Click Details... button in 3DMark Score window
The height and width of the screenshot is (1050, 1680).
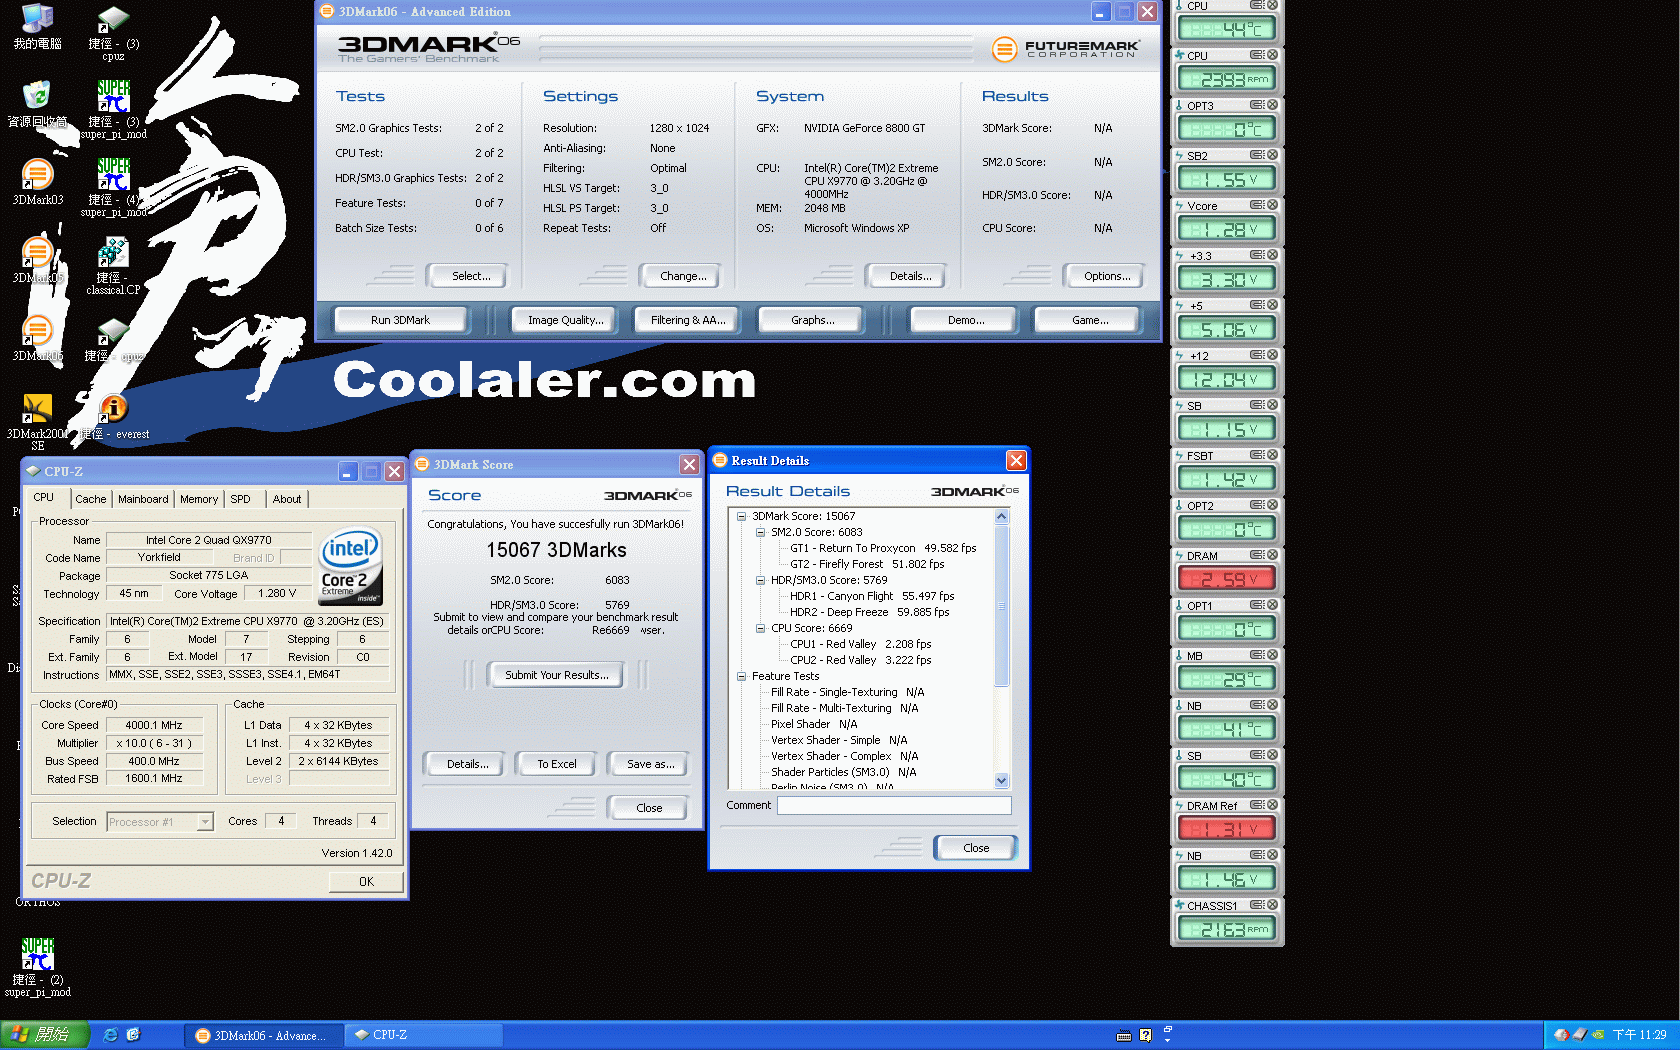click(x=463, y=764)
